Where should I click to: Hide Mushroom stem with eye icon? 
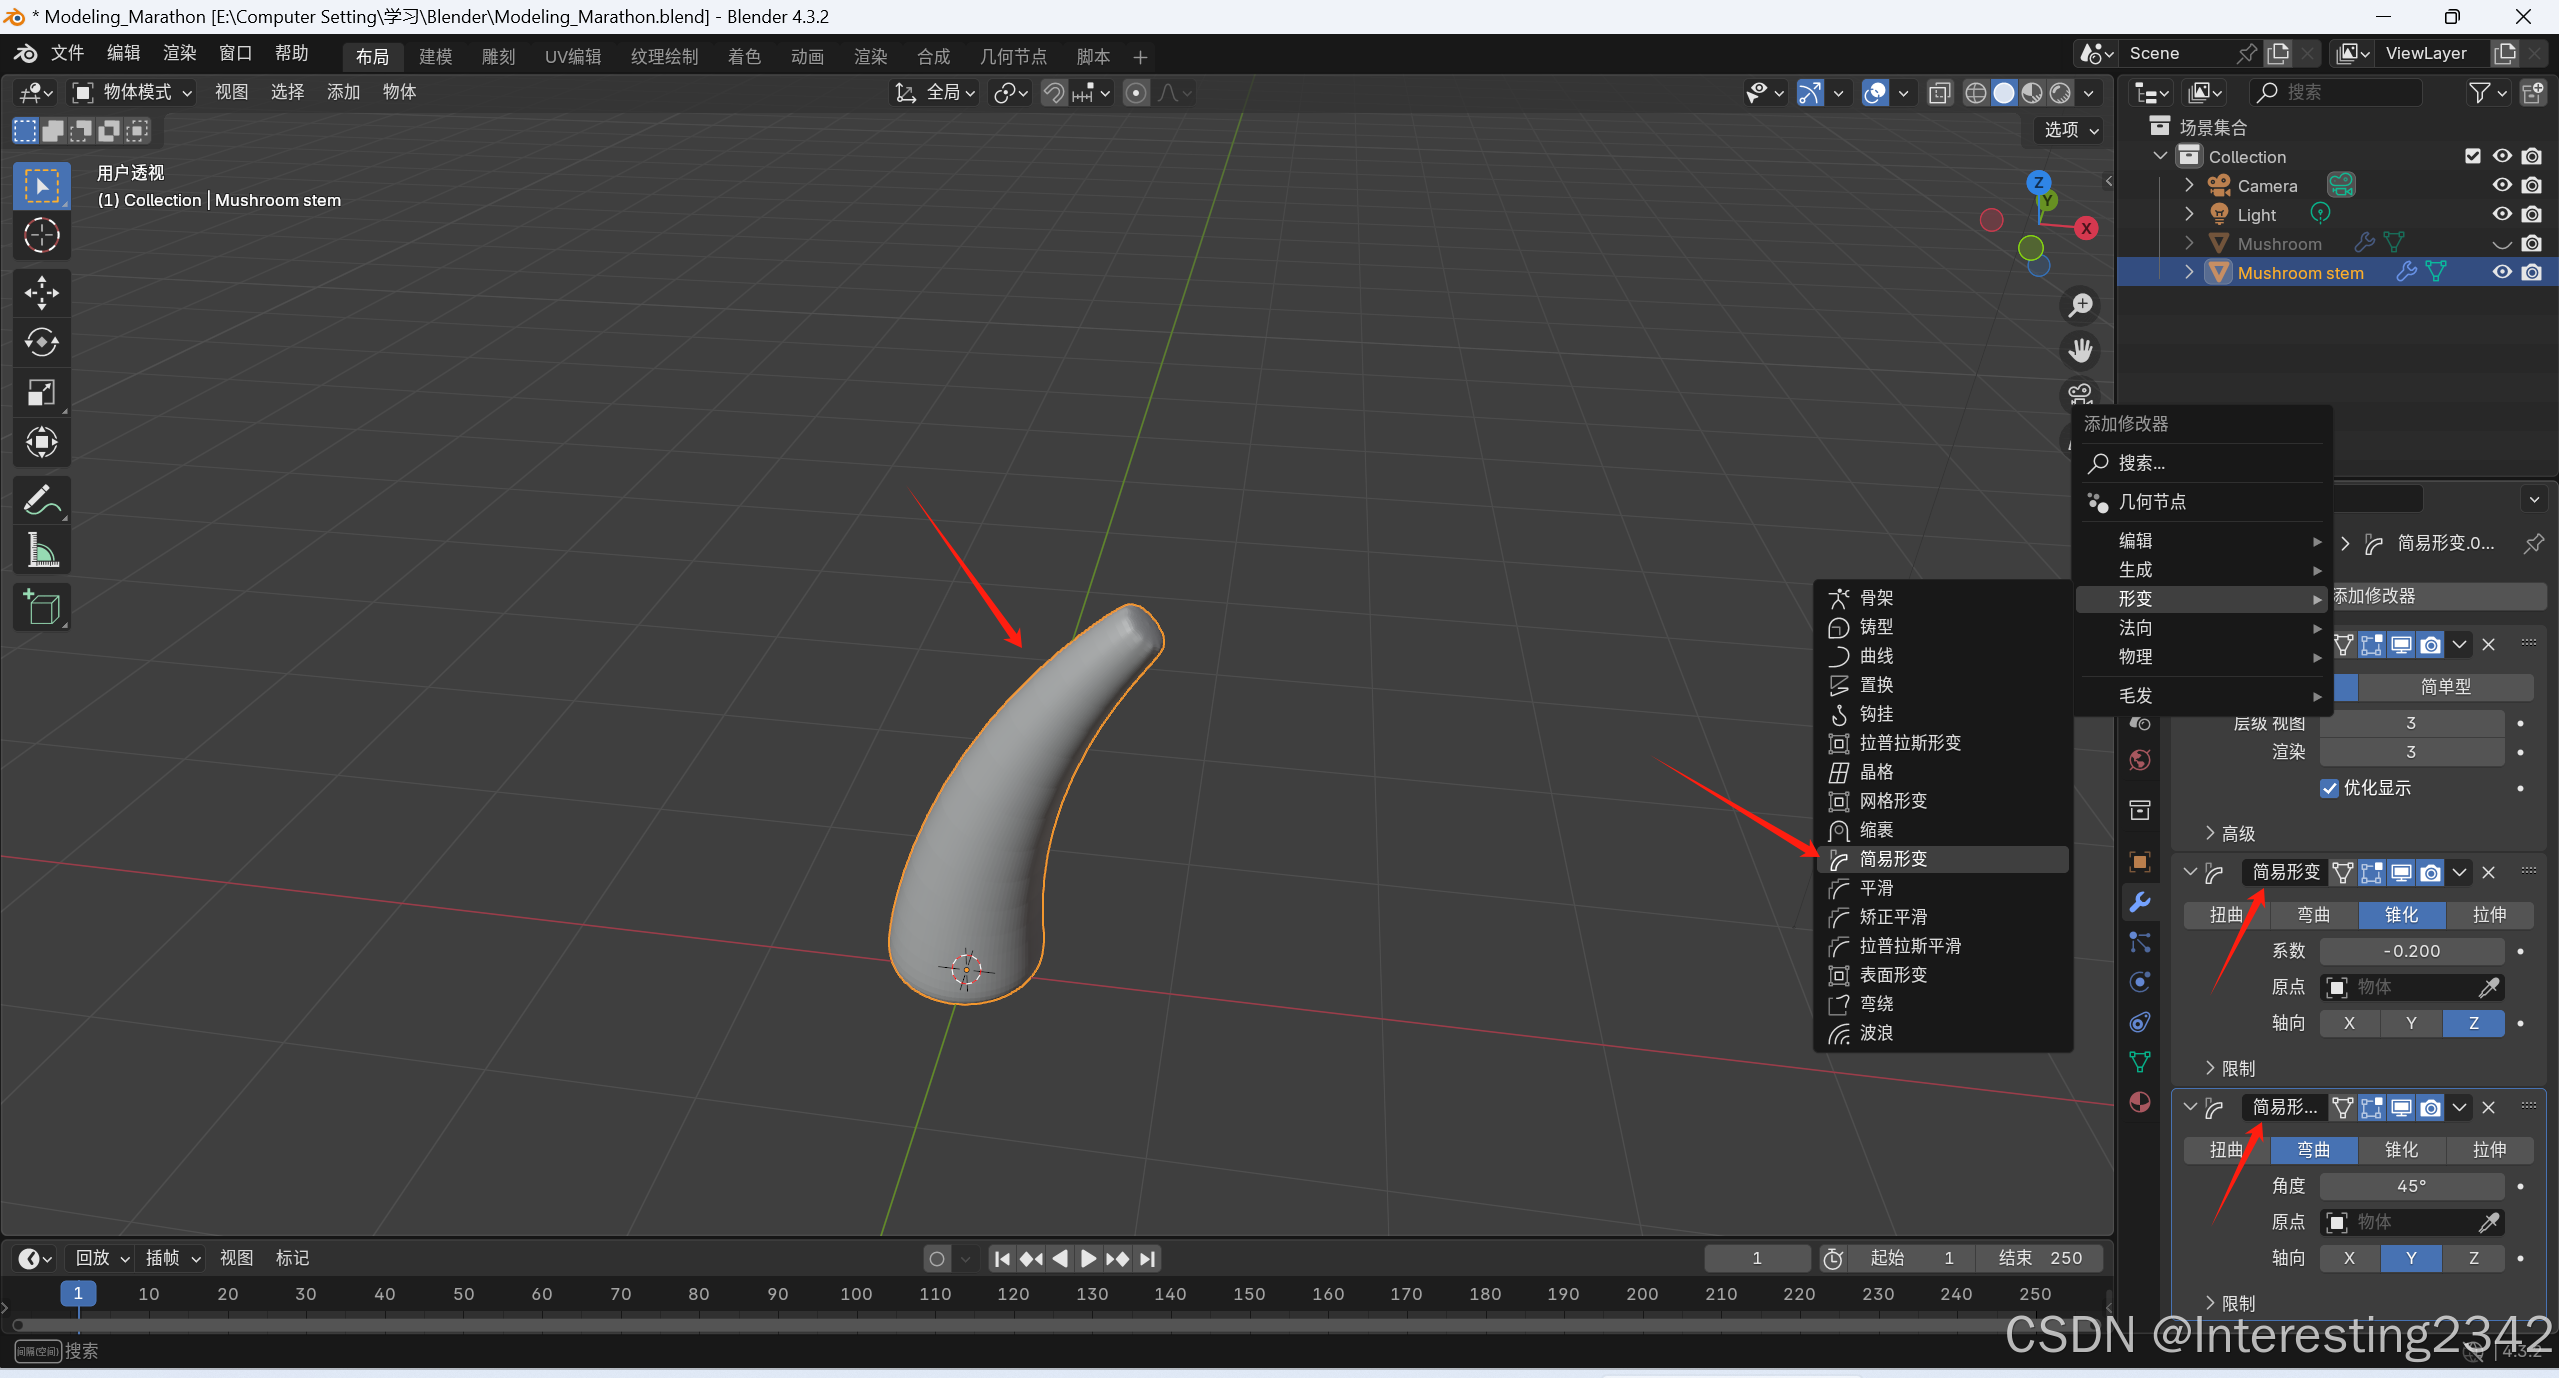click(2501, 272)
